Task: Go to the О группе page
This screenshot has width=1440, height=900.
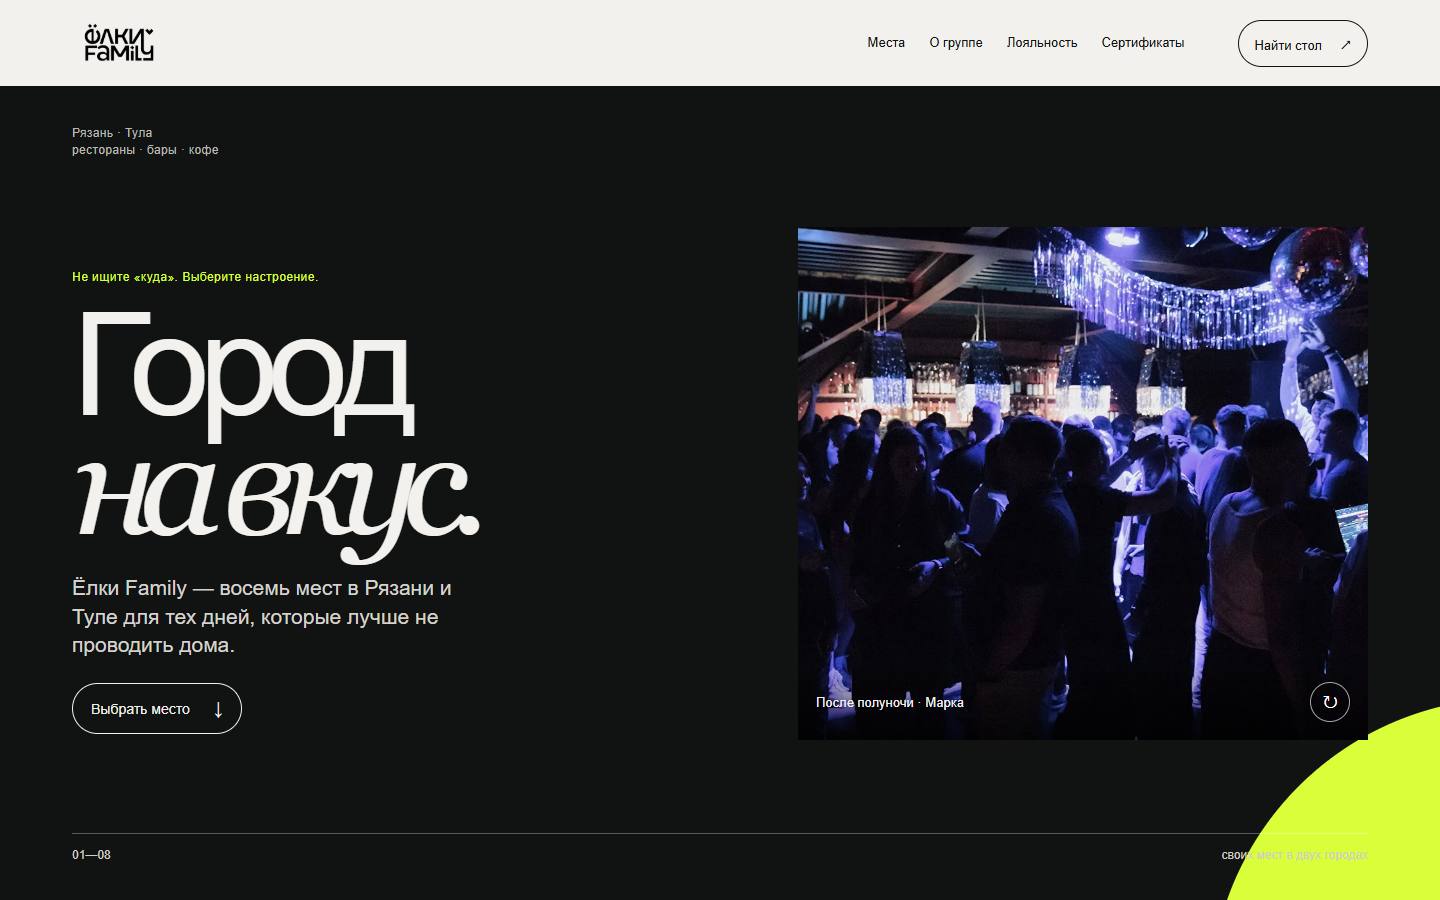Action: (956, 43)
